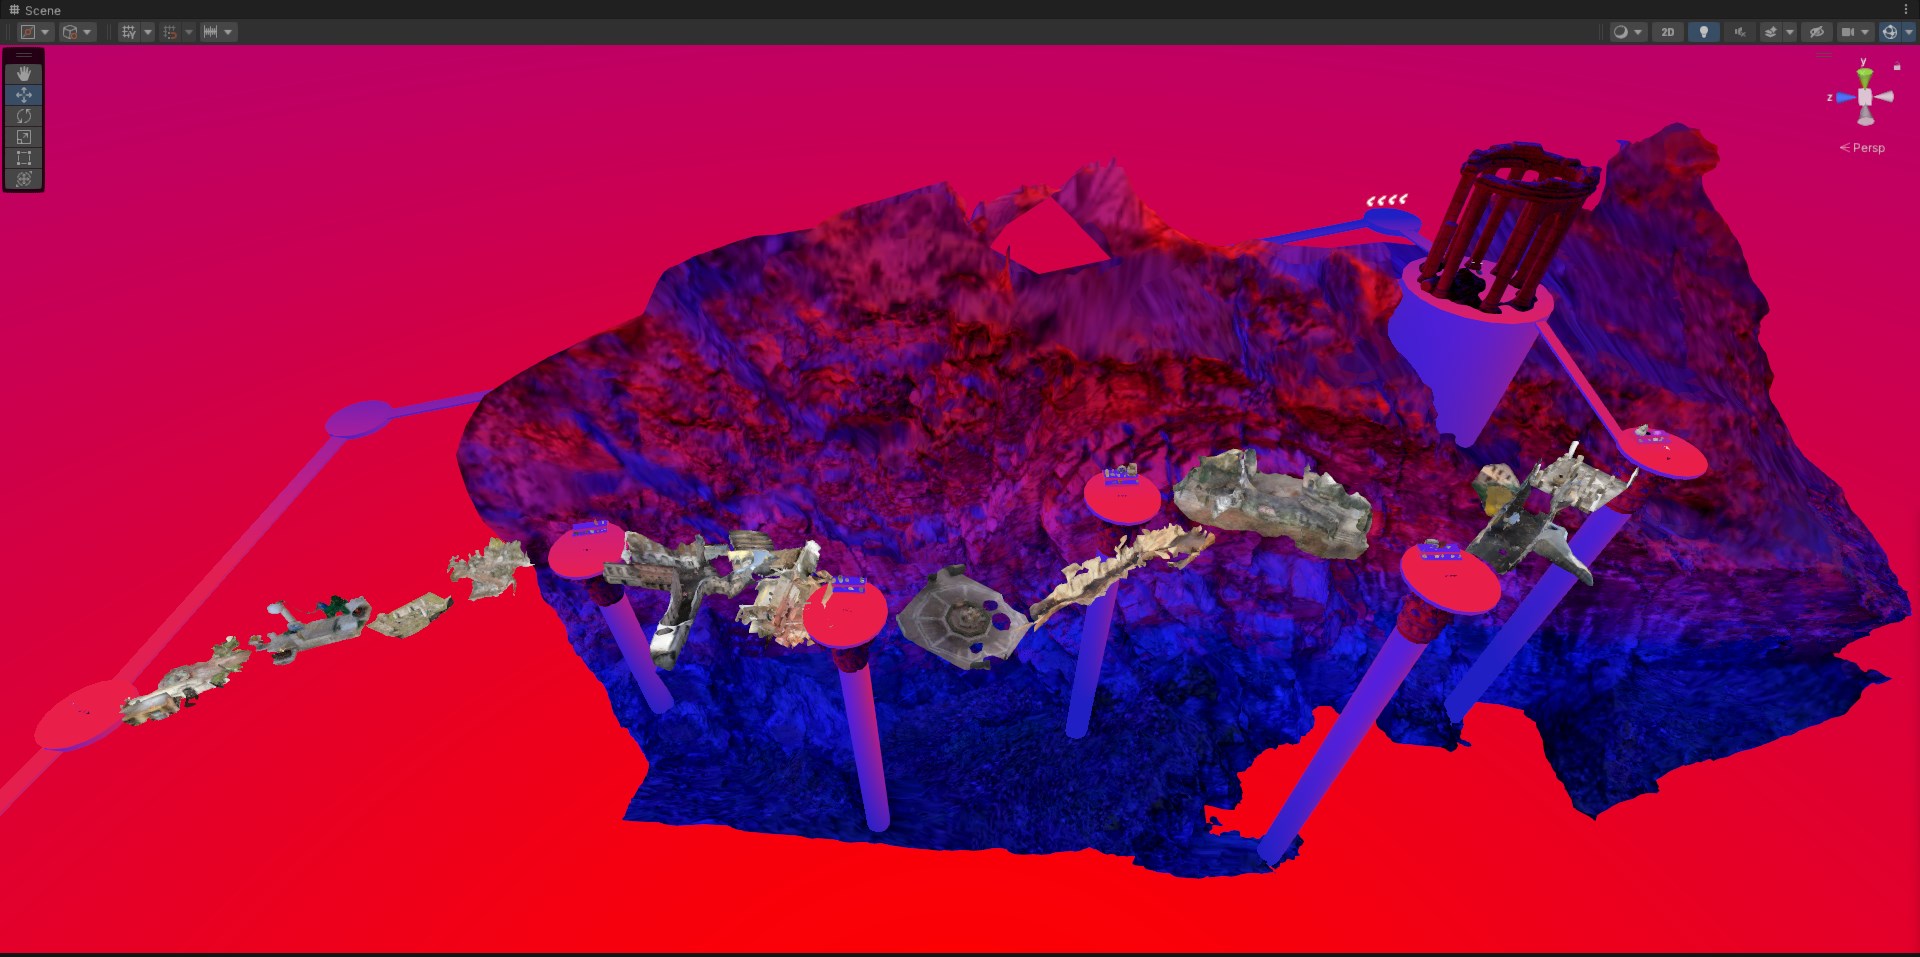Select the Rotate tool

tap(24, 116)
